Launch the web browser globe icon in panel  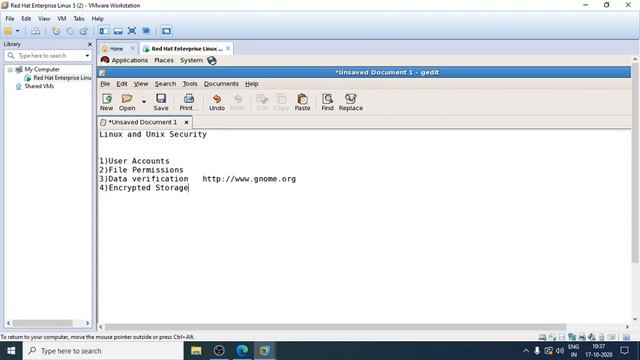(211, 60)
